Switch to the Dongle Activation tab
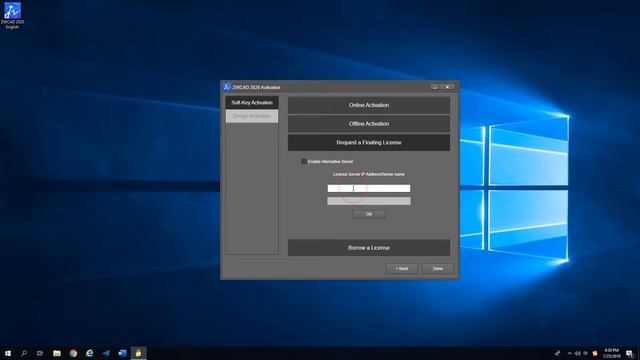 (252, 116)
